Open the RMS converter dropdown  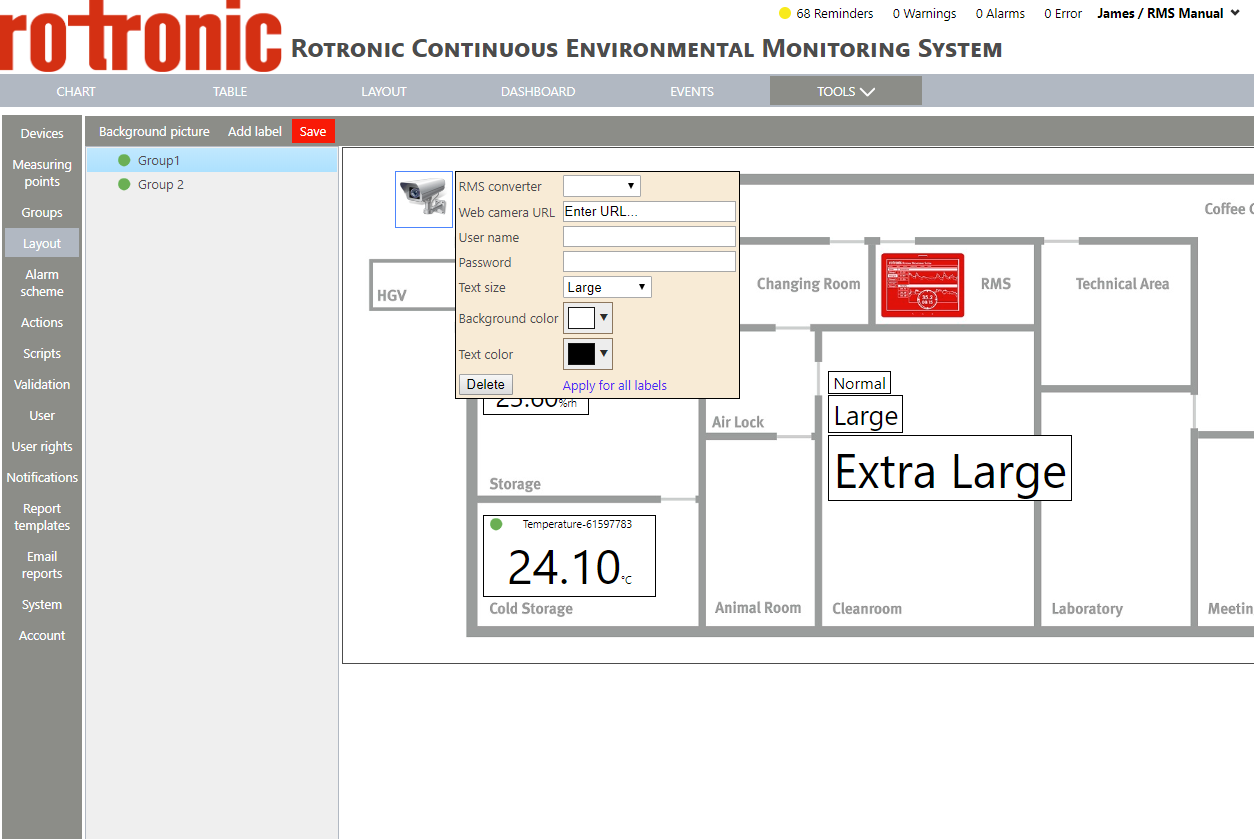pos(602,186)
